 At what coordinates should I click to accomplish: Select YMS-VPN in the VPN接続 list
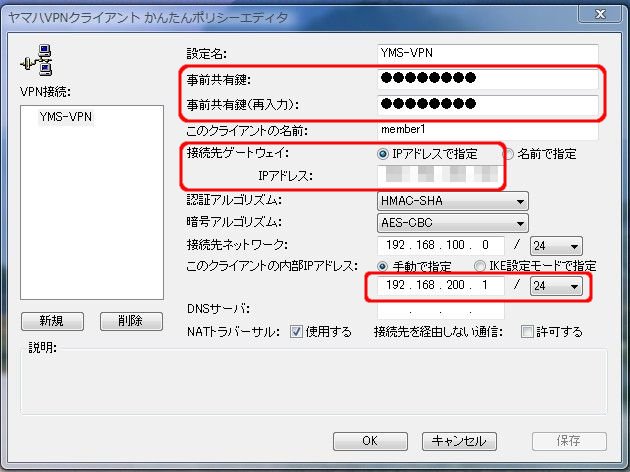[64, 117]
